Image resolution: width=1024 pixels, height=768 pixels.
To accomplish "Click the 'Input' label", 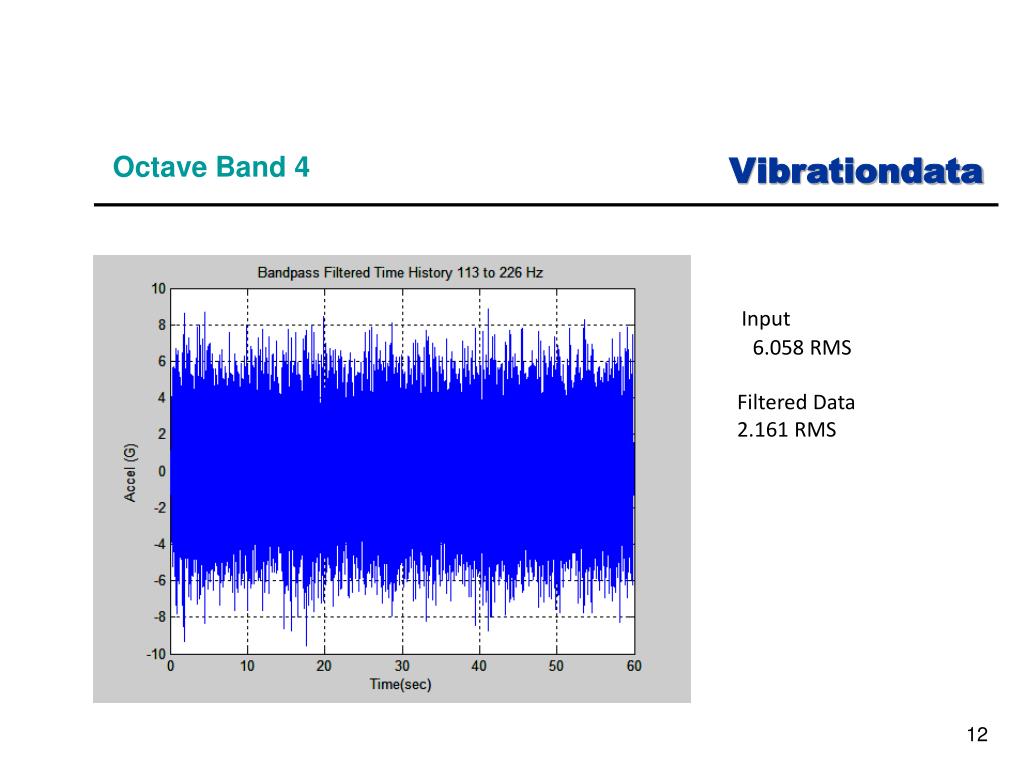I will [765, 319].
